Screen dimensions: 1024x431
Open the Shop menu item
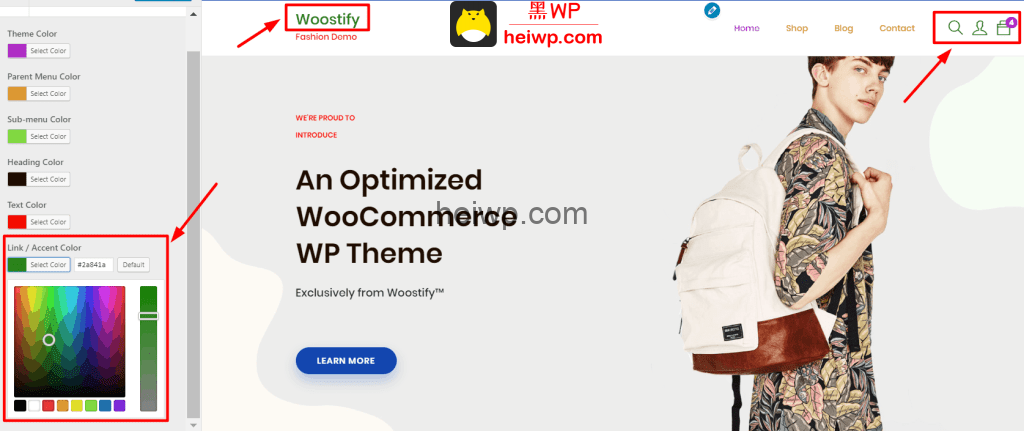coord(797,28)
